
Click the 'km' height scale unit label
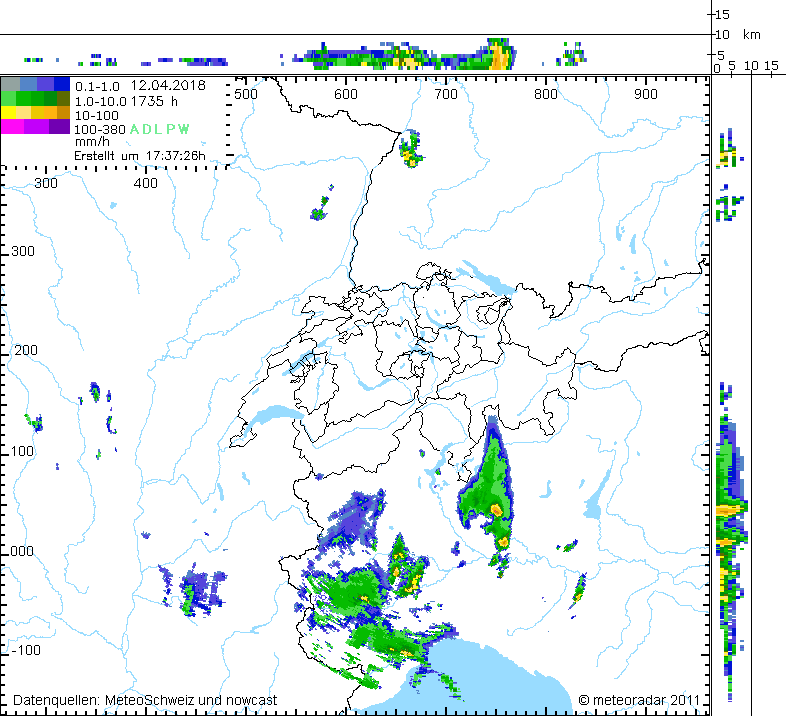[752, 35]
